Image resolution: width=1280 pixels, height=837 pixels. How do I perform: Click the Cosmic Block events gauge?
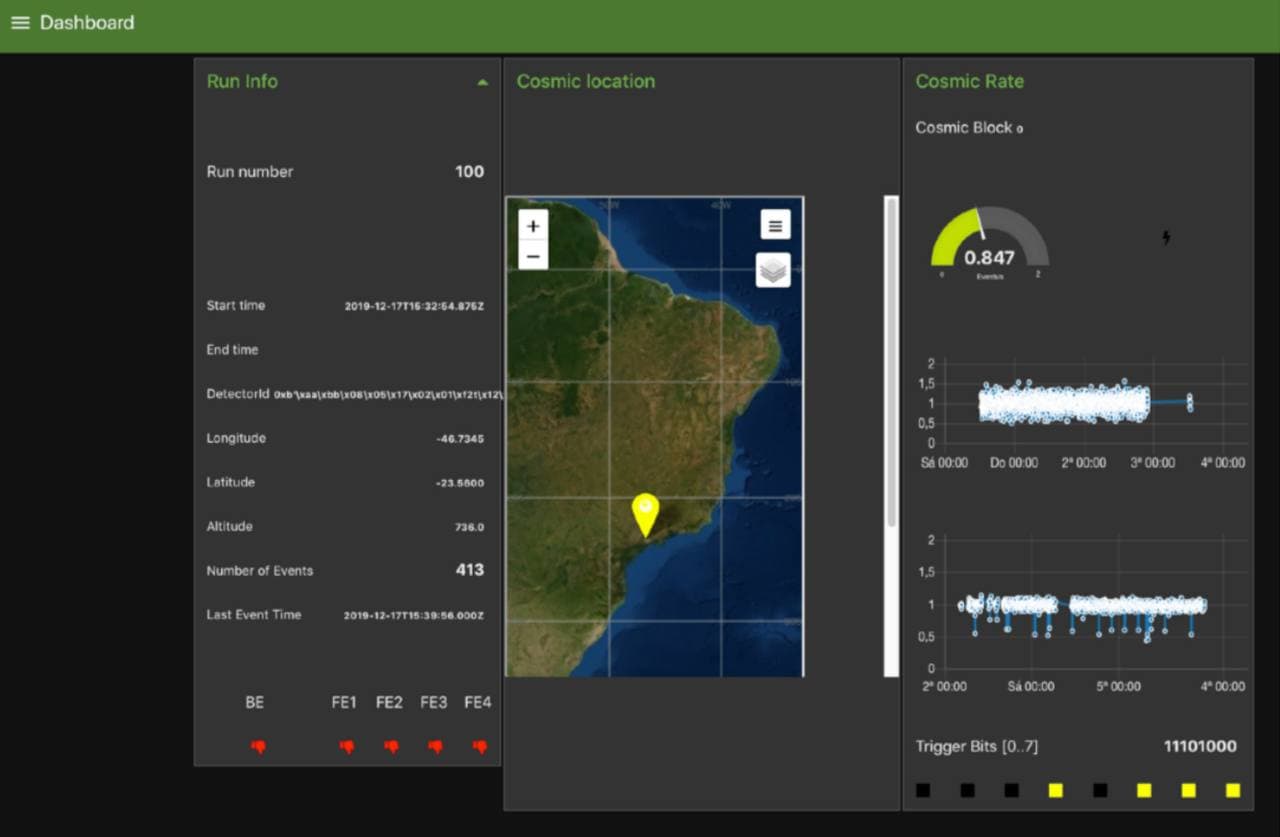click(989, 242)
